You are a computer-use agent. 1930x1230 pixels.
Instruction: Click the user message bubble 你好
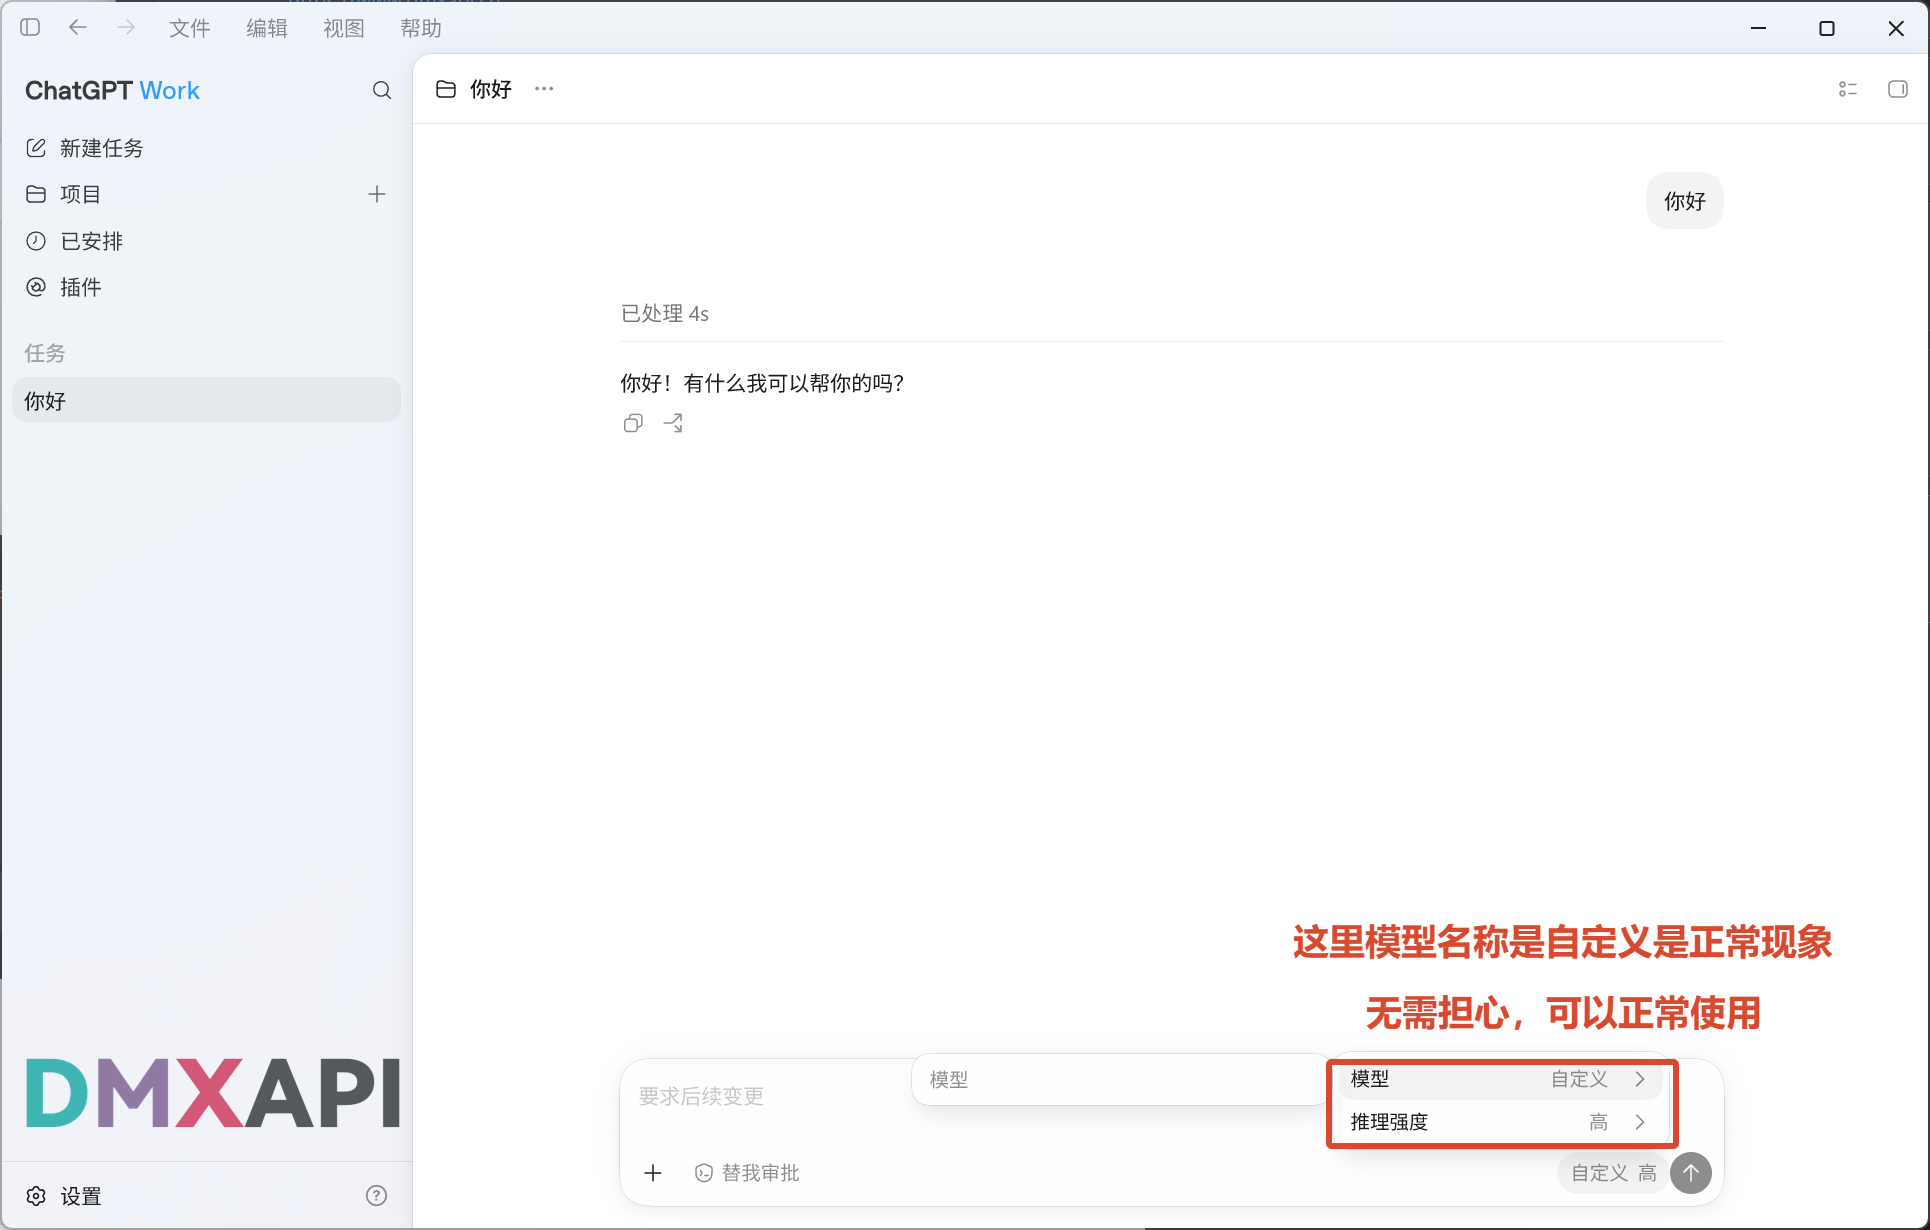1685,201
